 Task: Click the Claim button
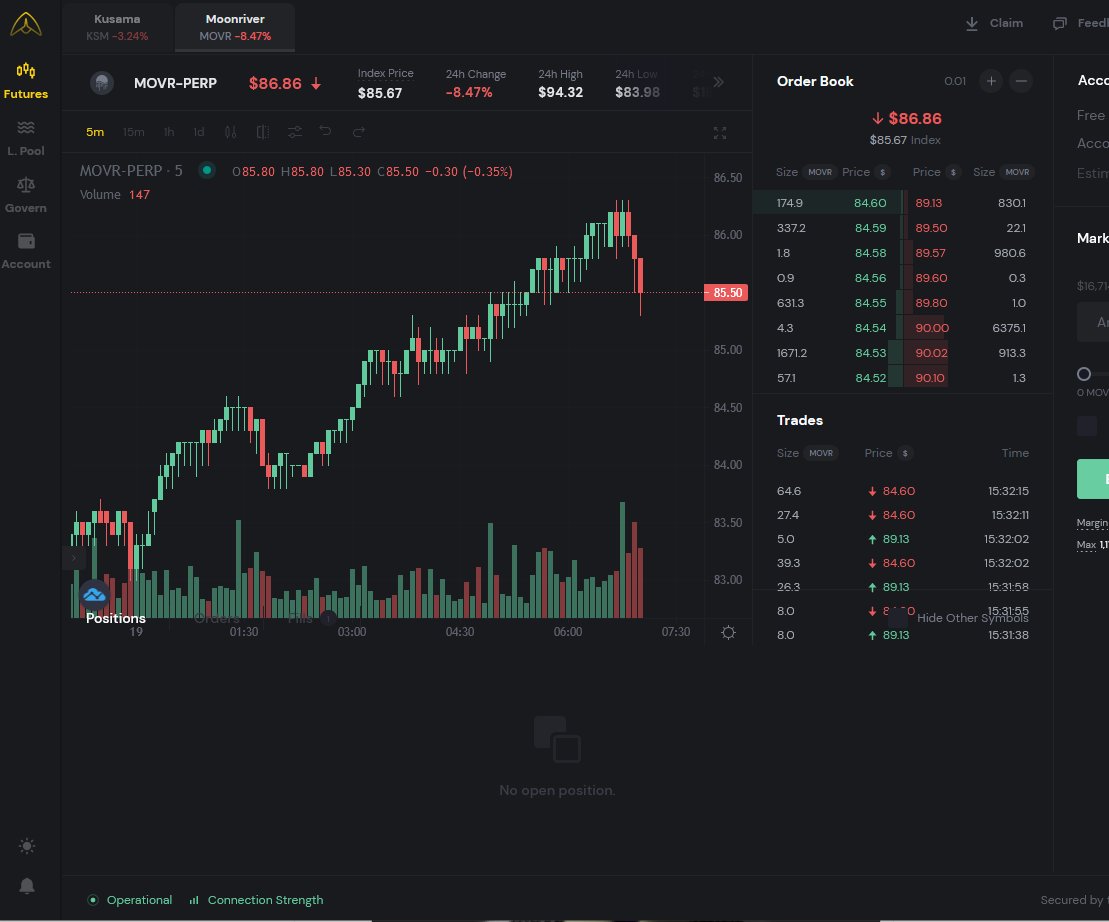click(994, 23)
